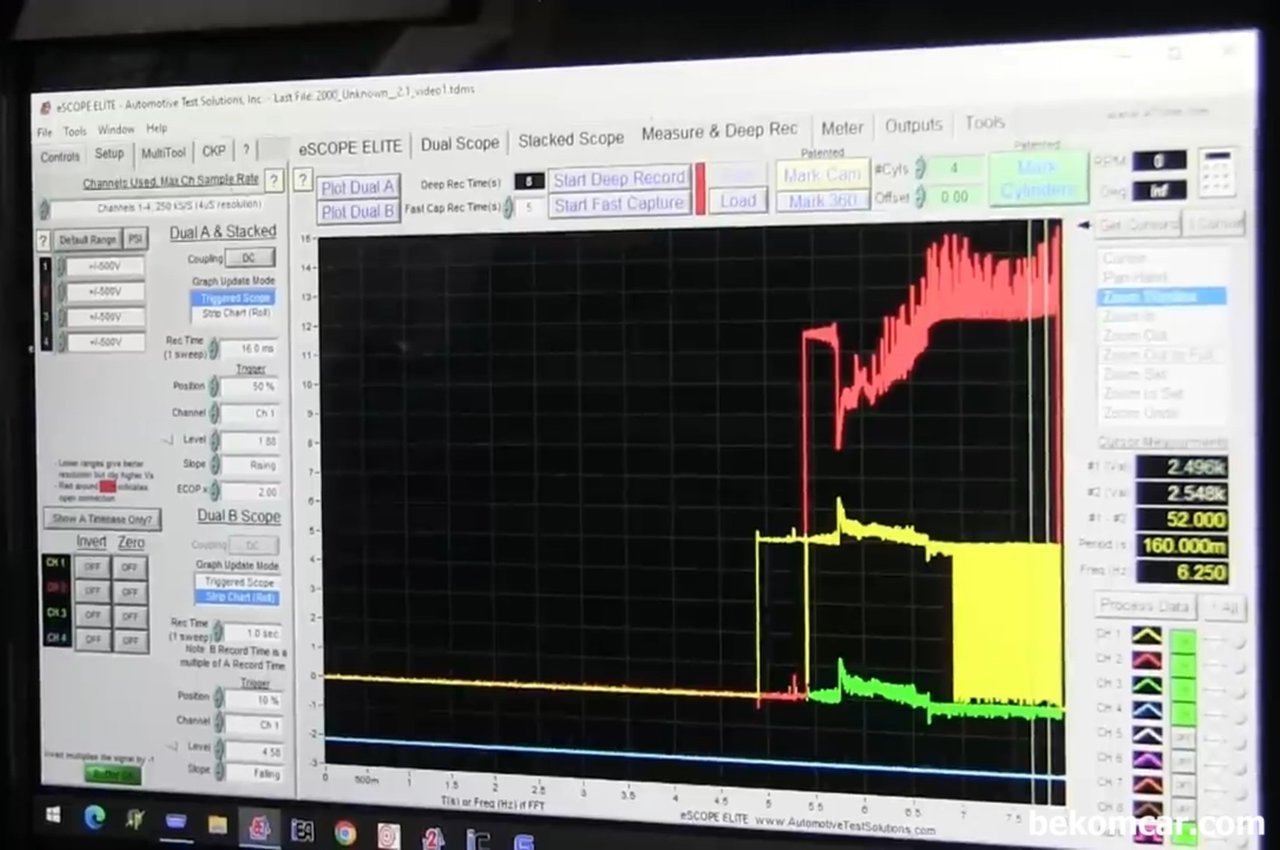Open the Window menu
1280x850 pixels.
pos(116,130)
